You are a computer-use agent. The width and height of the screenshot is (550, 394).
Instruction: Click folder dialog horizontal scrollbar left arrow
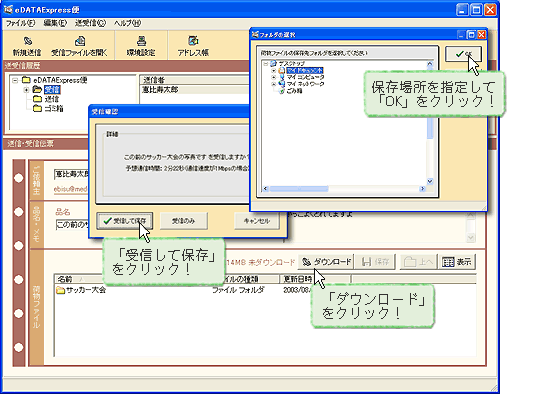point(266,189)
